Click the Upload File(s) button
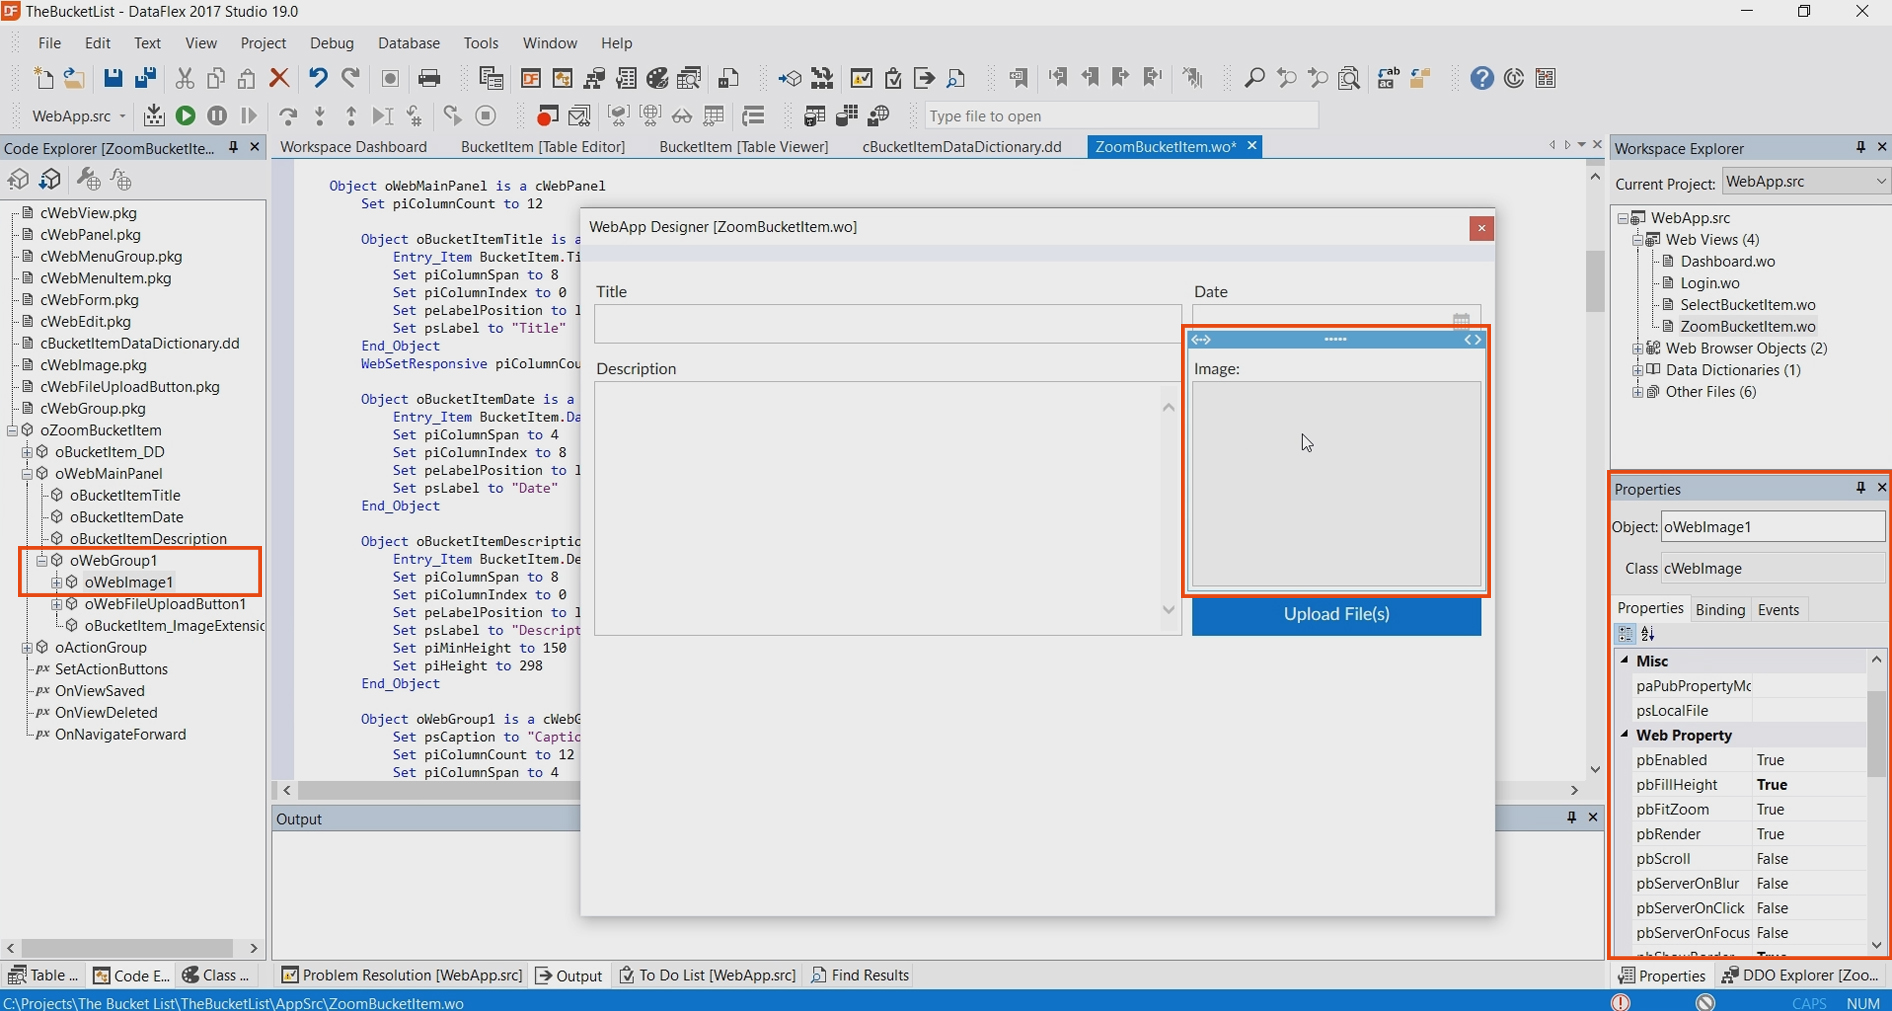This screenshot has width=1892, height=1011. coord(1336,614)
